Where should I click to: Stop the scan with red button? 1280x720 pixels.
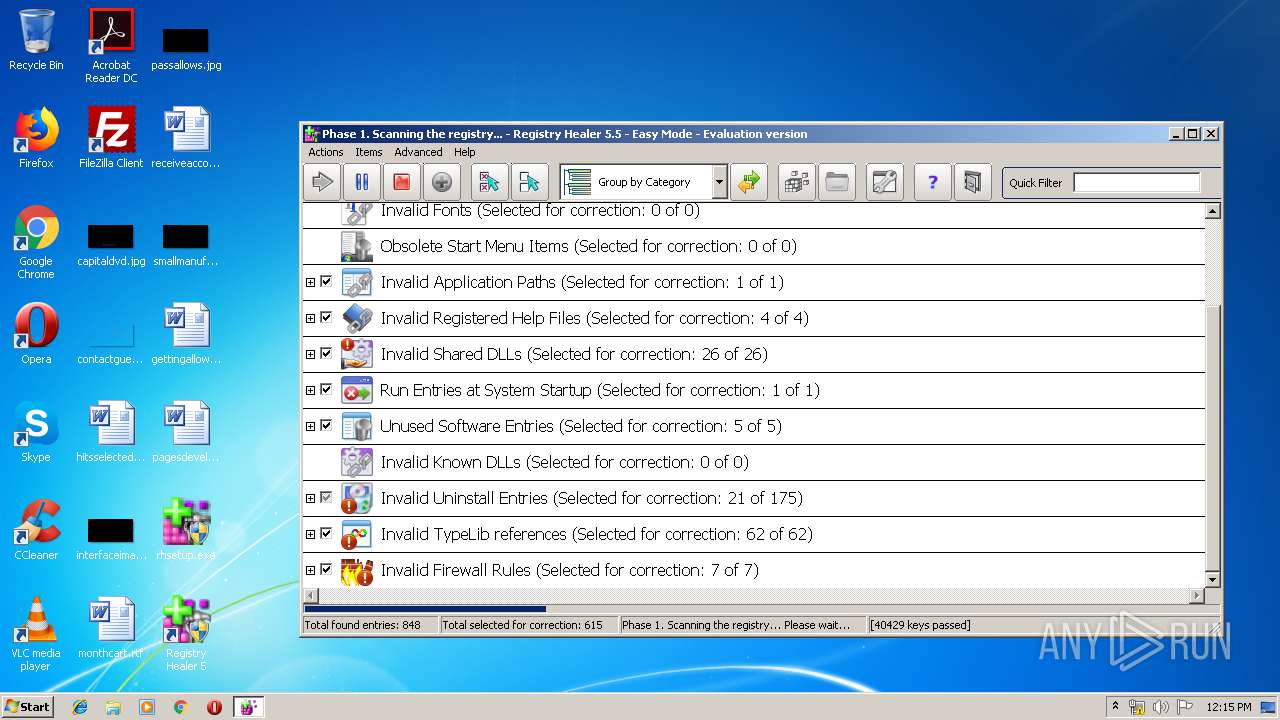click(x=401, y=182)
